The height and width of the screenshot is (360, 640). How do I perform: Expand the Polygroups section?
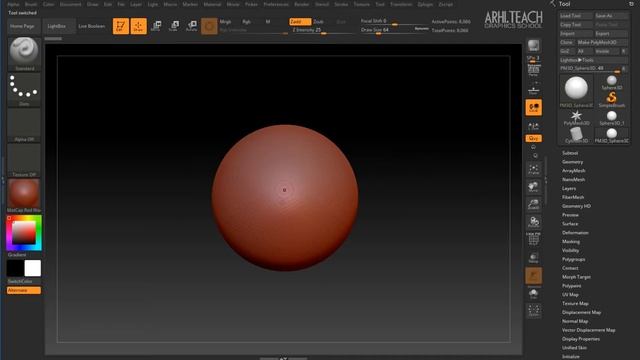[x=573, y=259]
